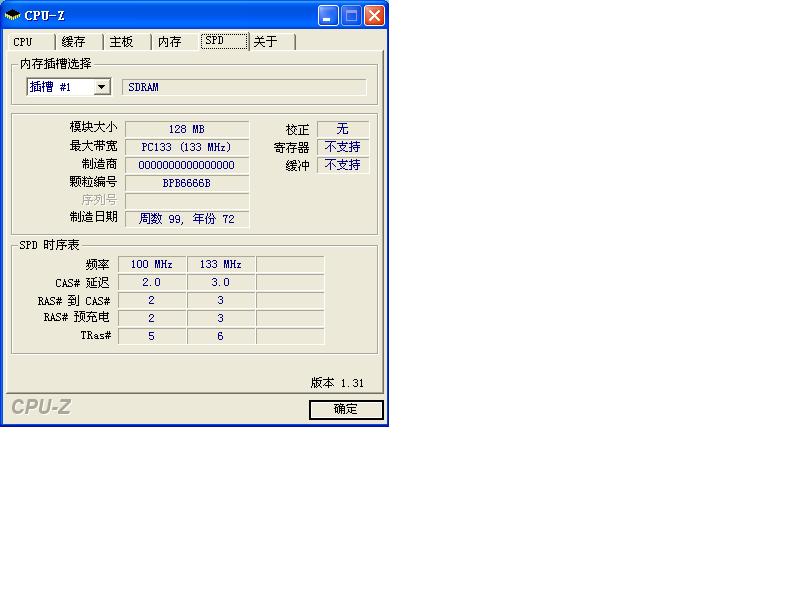Click the PC133 (133 MHz) bandwidth value
800x600 pixels.
pyautogui.click(x=187, y=147)
